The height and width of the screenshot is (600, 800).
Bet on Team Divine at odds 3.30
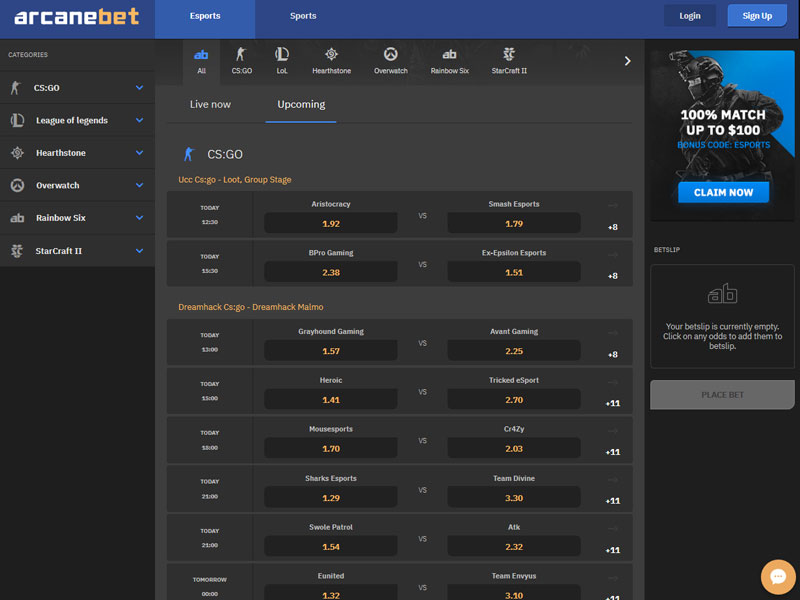click(x=514, y=497)
